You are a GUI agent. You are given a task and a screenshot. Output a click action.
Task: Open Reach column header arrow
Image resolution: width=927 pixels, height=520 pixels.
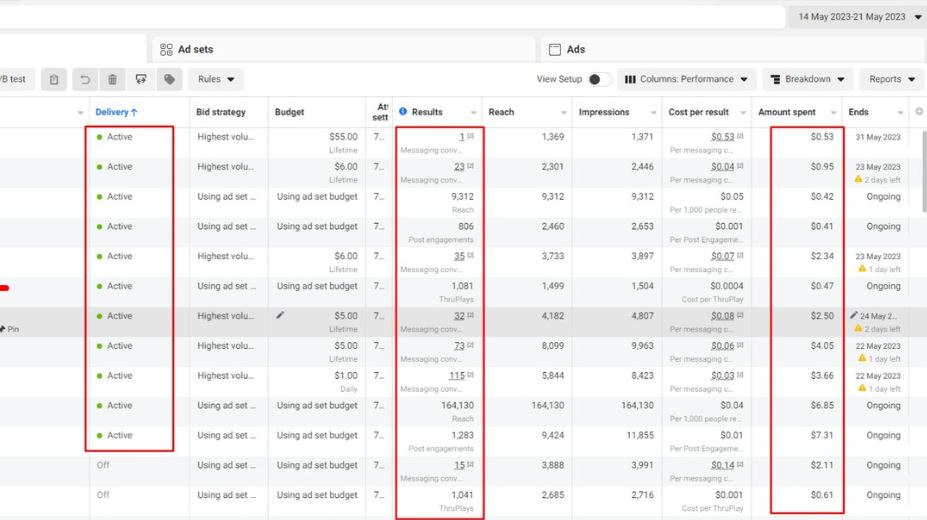click(563, 112)
